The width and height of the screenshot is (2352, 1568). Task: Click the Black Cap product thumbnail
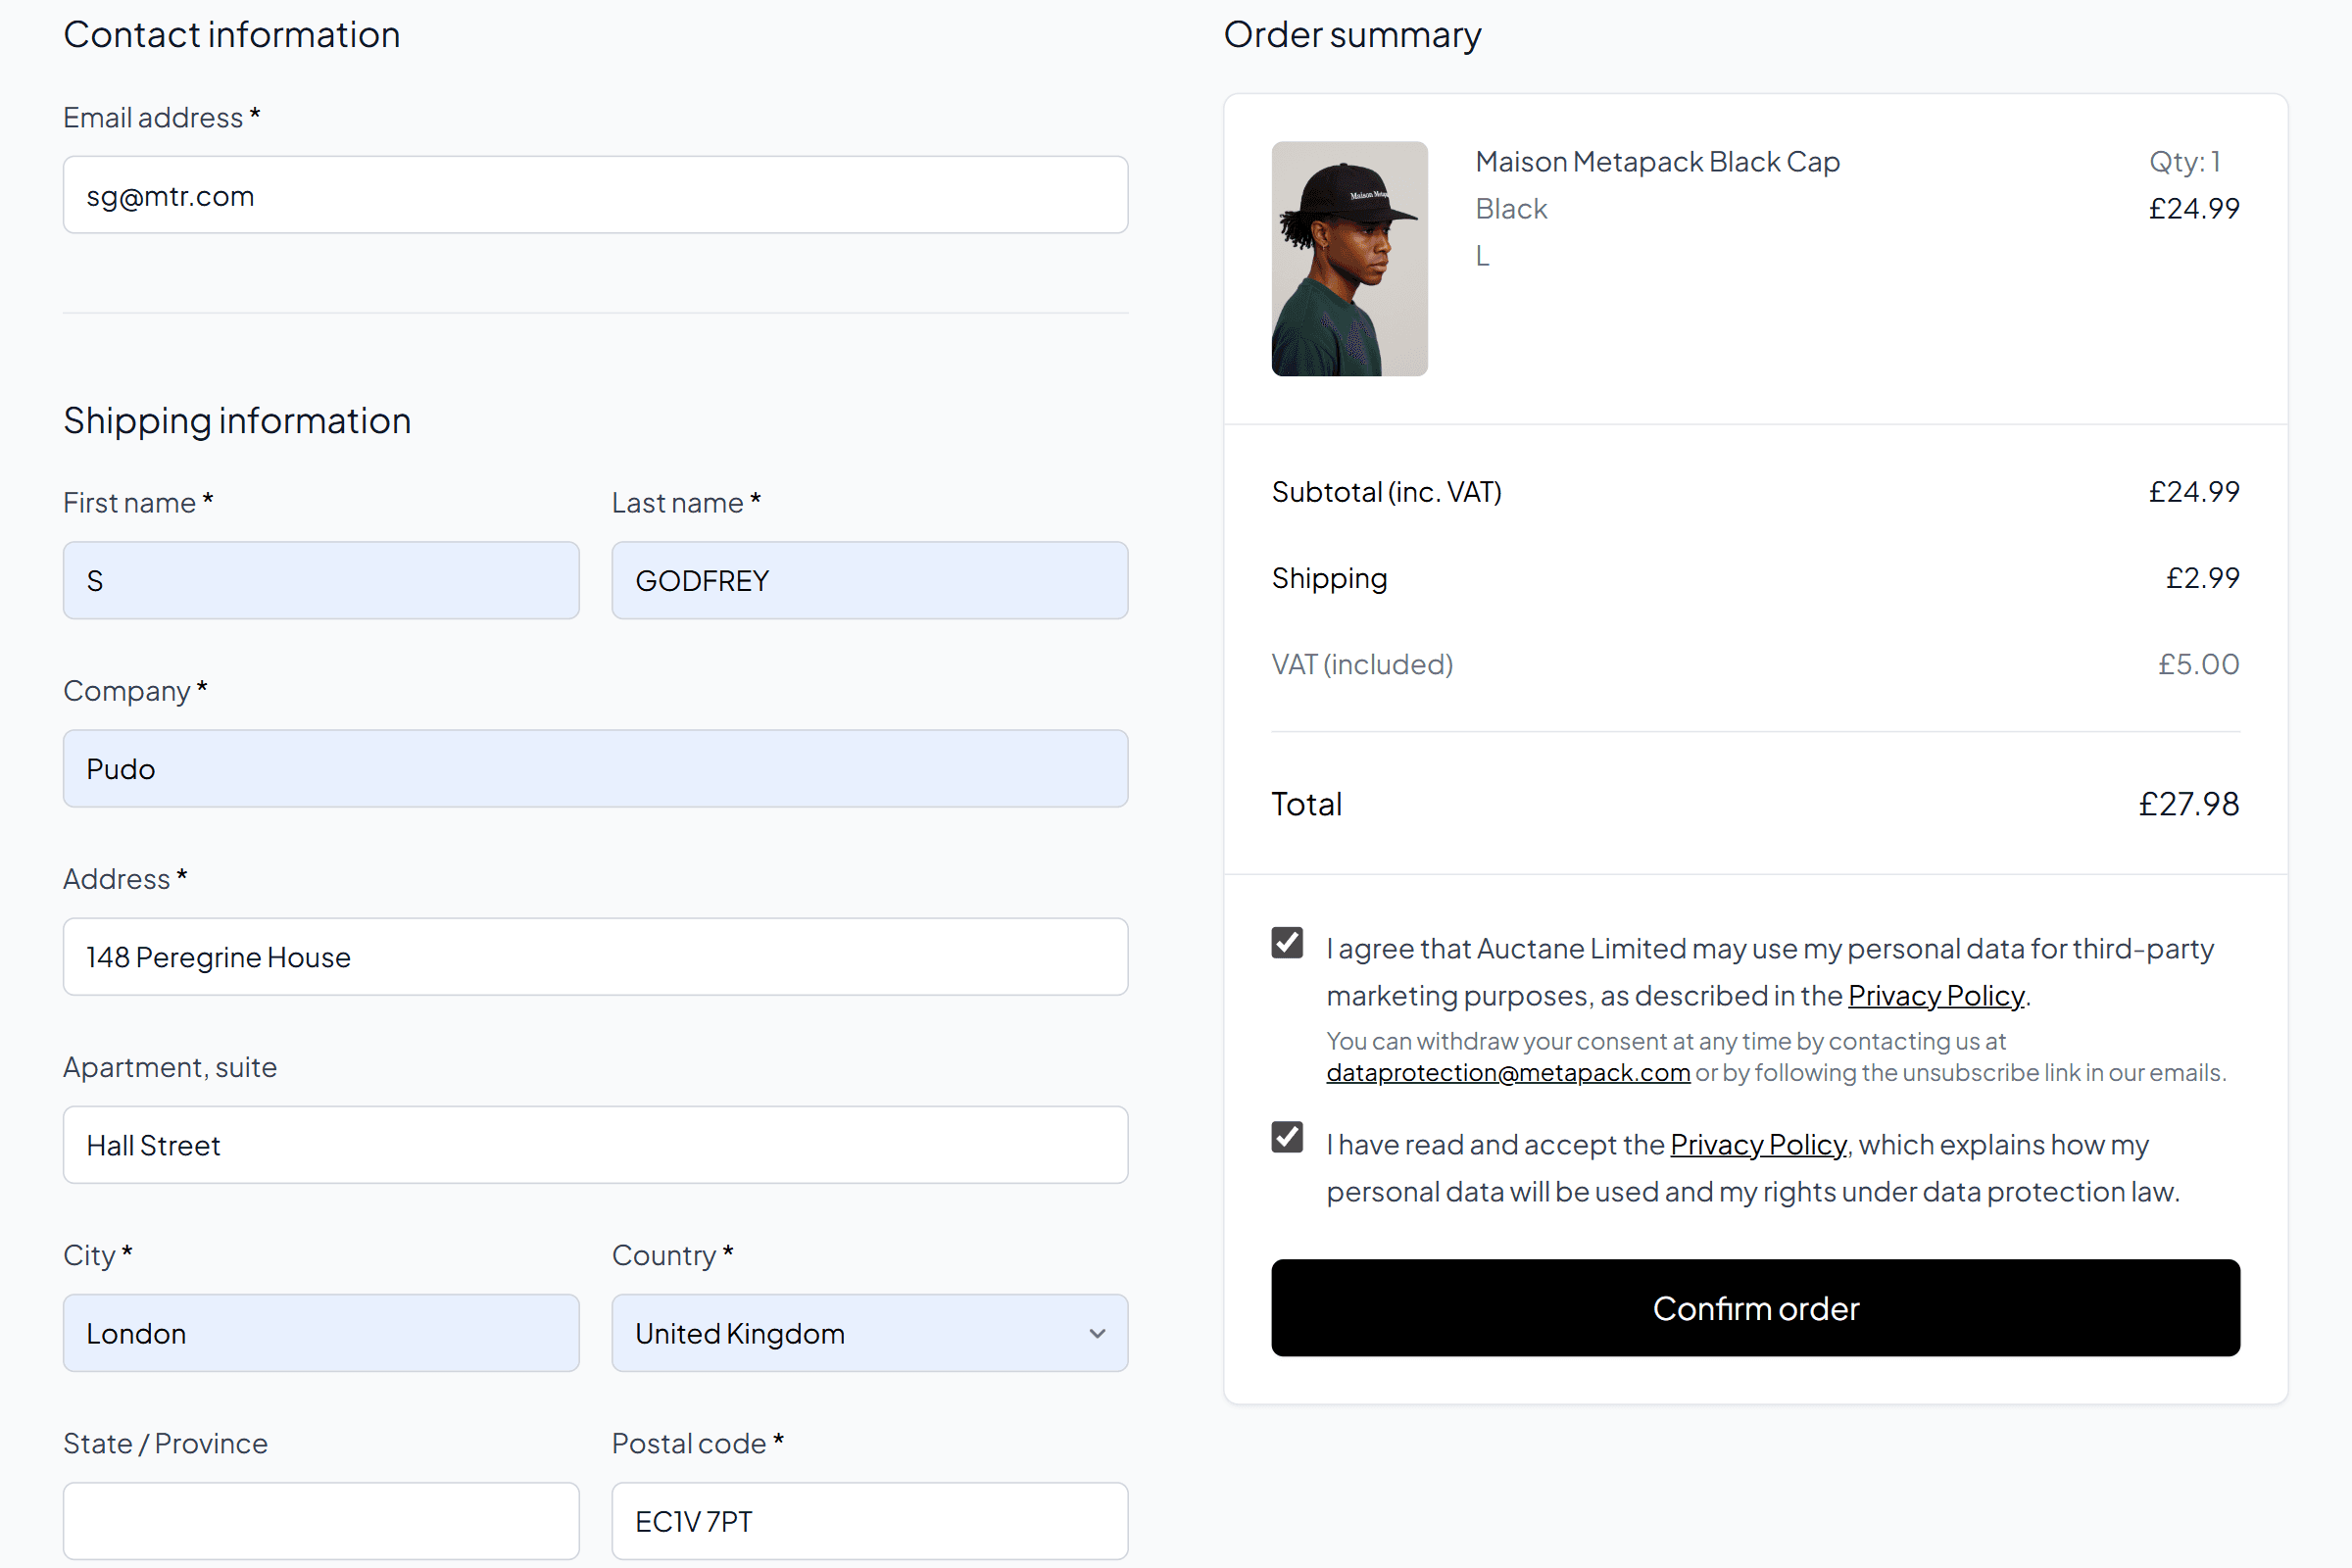1349,258
